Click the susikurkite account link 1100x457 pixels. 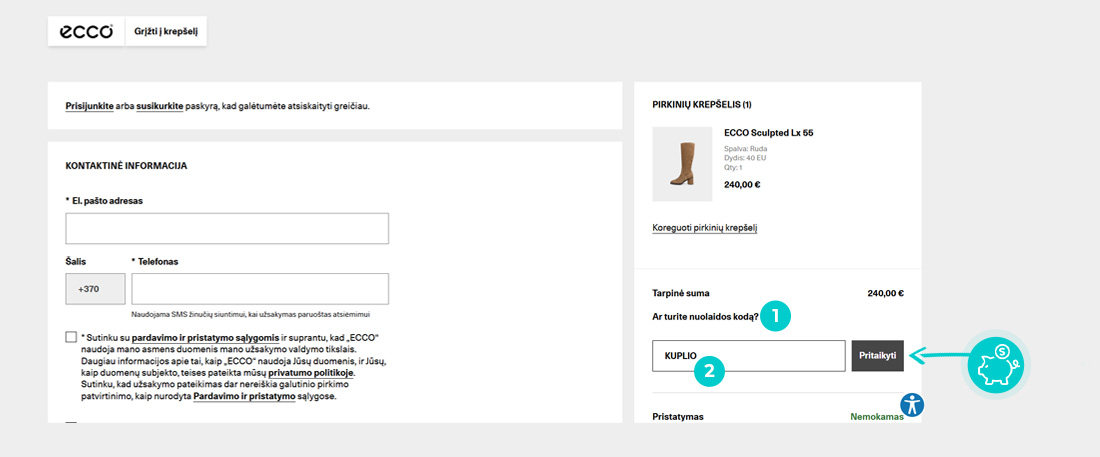tap(159, 105)
